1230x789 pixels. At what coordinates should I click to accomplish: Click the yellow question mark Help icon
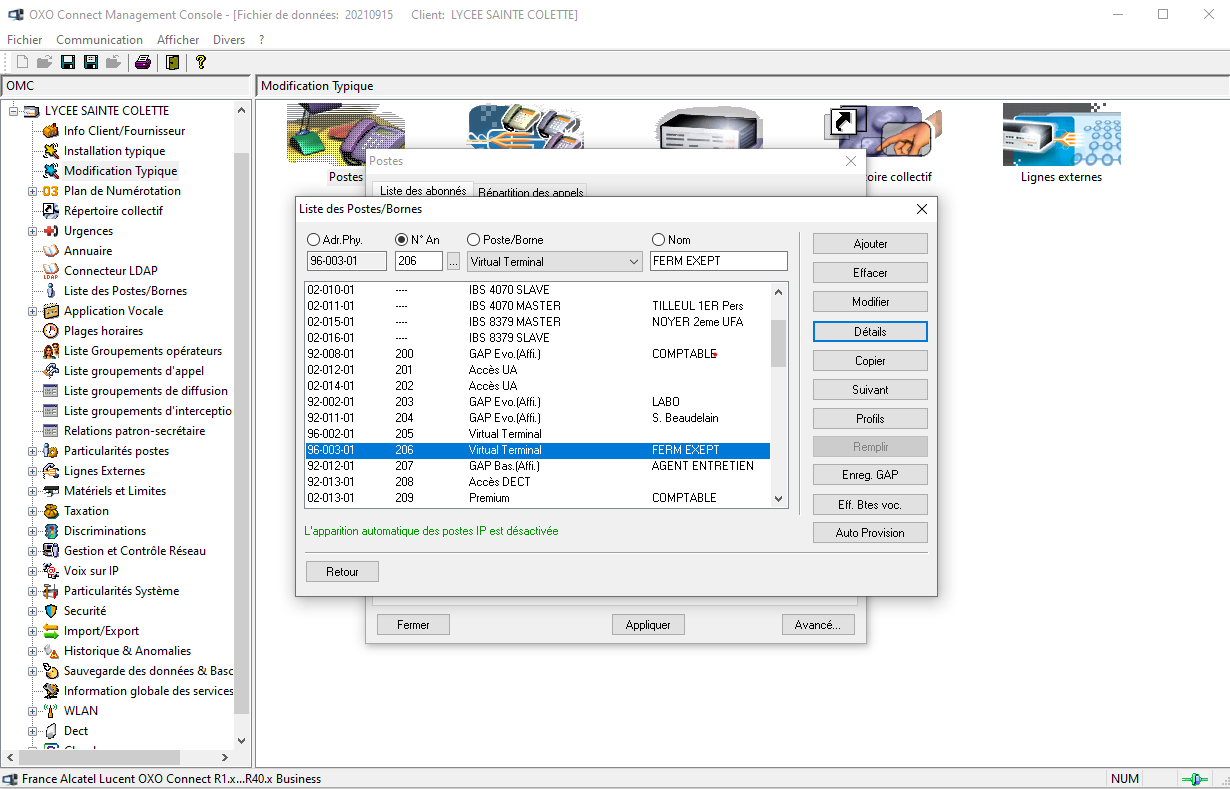click(x=201, y=62)
